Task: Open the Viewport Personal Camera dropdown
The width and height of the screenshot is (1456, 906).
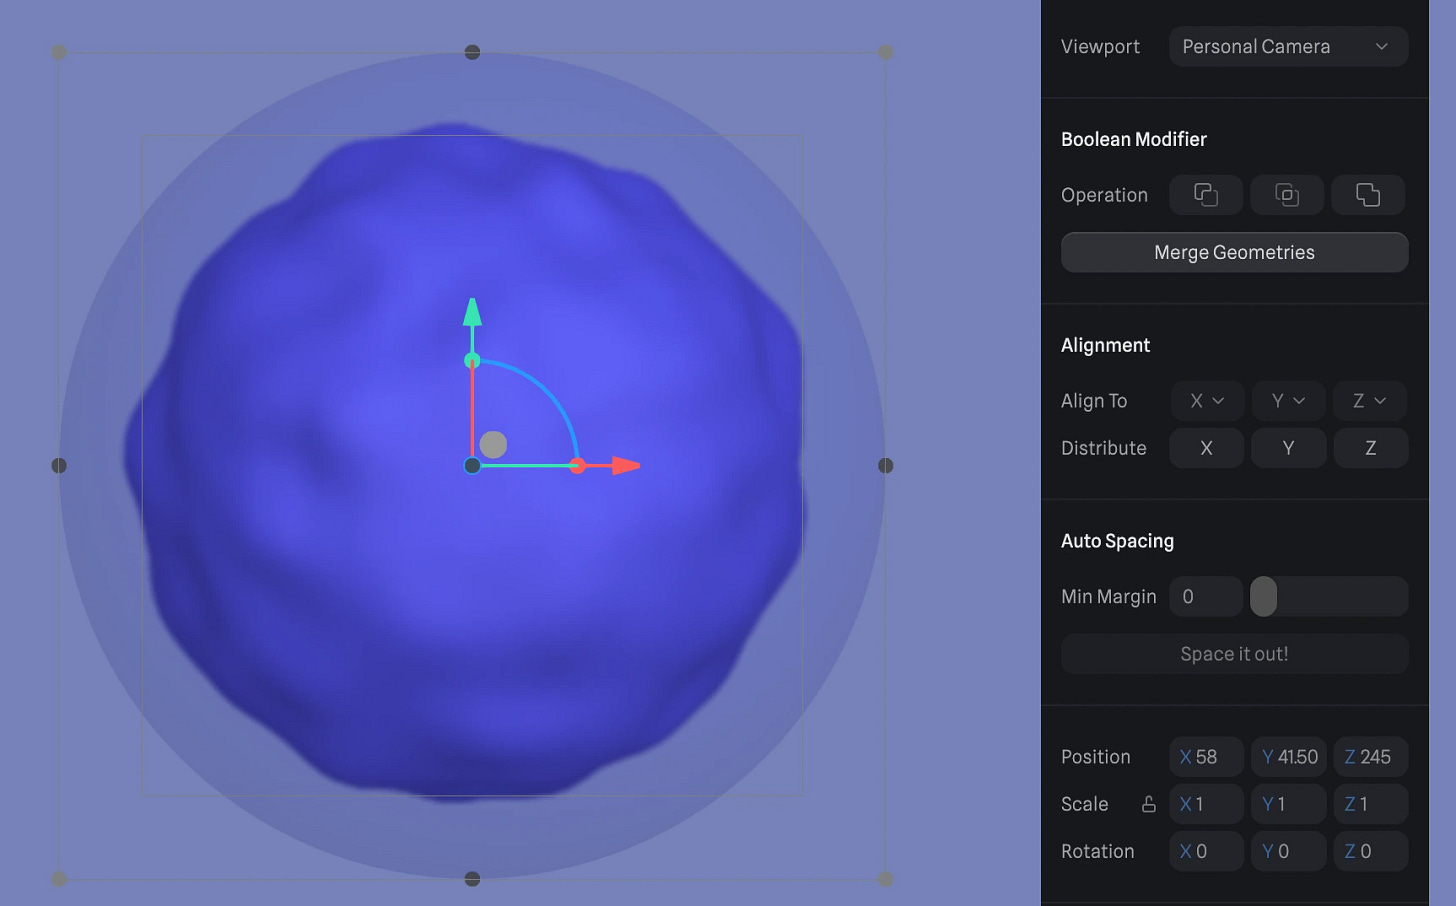Action: click(x=1288, y=47)
